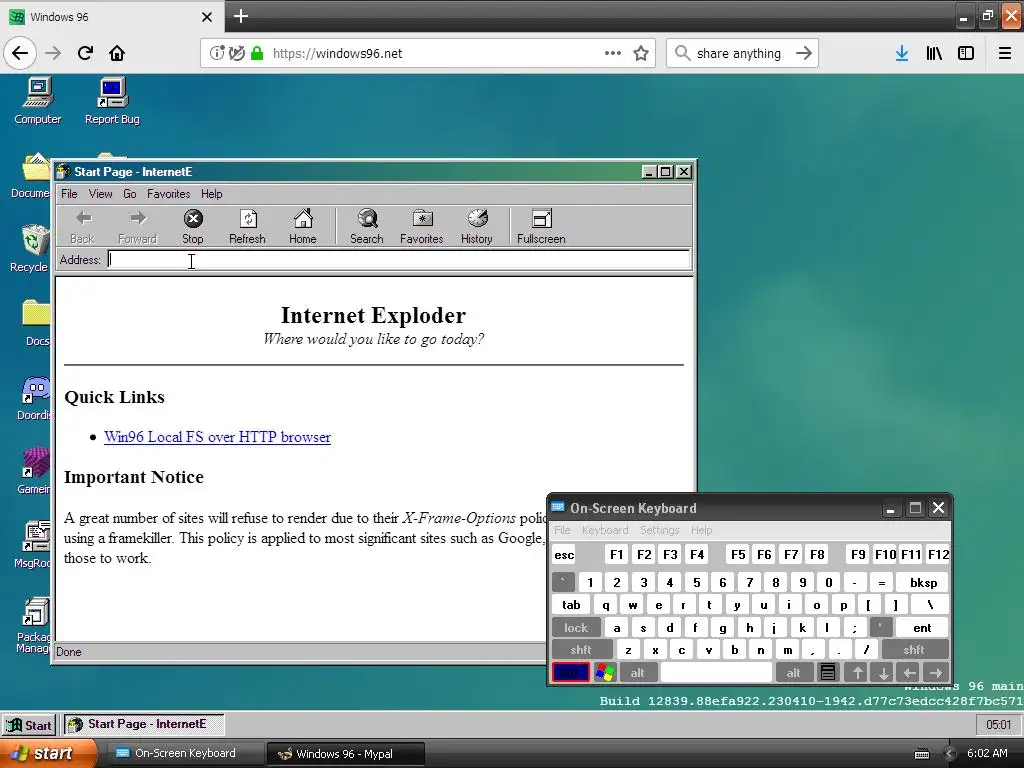Open Firefox hamburger menu
This screenshot has width=1024, height=768.
[1005, 53]
